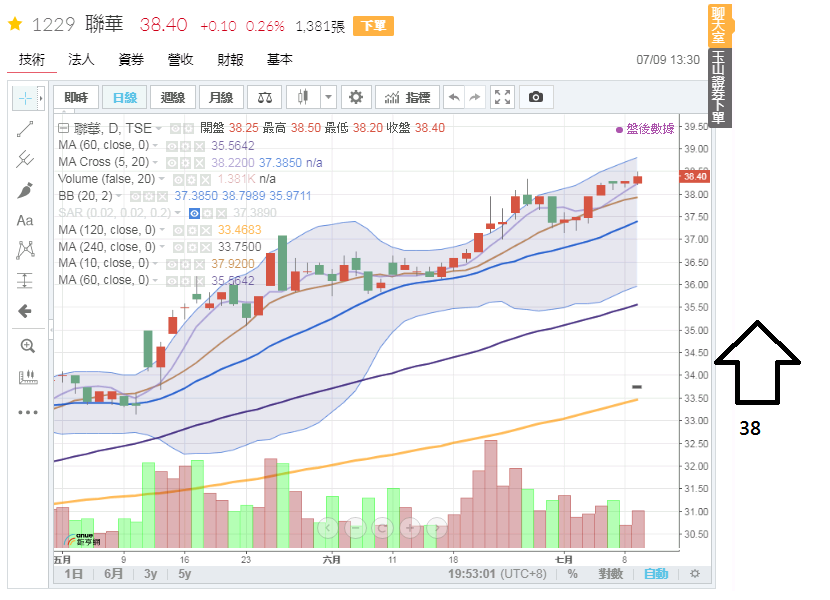Click the left-pointing back arrow tool

click(x=25, y=311)
